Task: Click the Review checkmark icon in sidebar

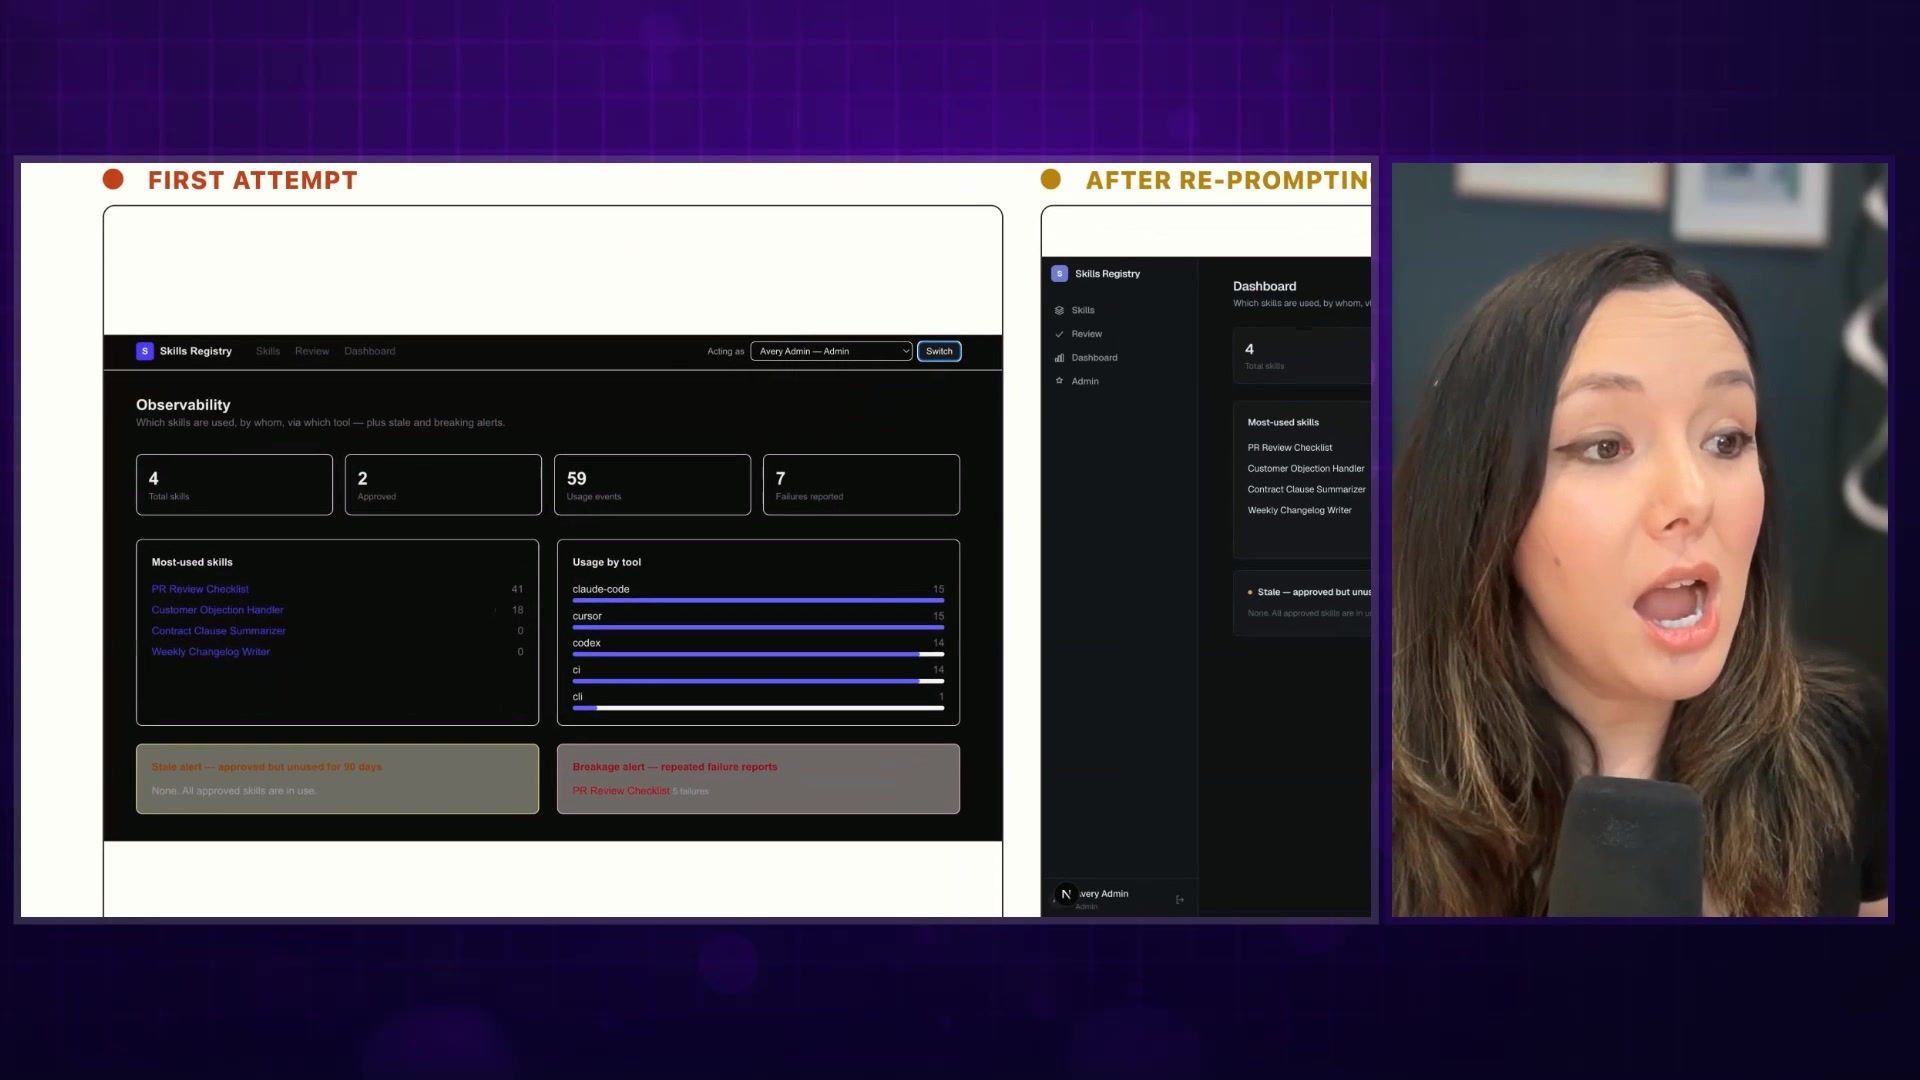Action: click(1059, 334)
